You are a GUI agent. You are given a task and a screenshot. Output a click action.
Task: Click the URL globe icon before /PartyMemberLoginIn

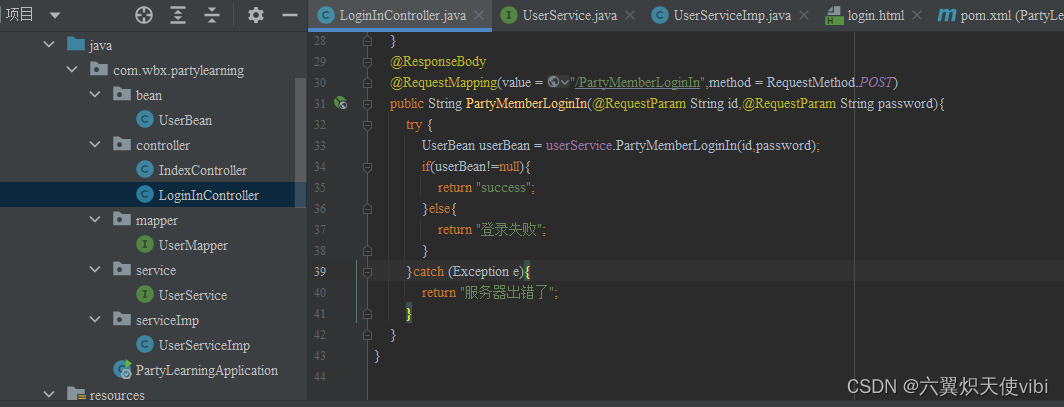click(x=553, y=82)
